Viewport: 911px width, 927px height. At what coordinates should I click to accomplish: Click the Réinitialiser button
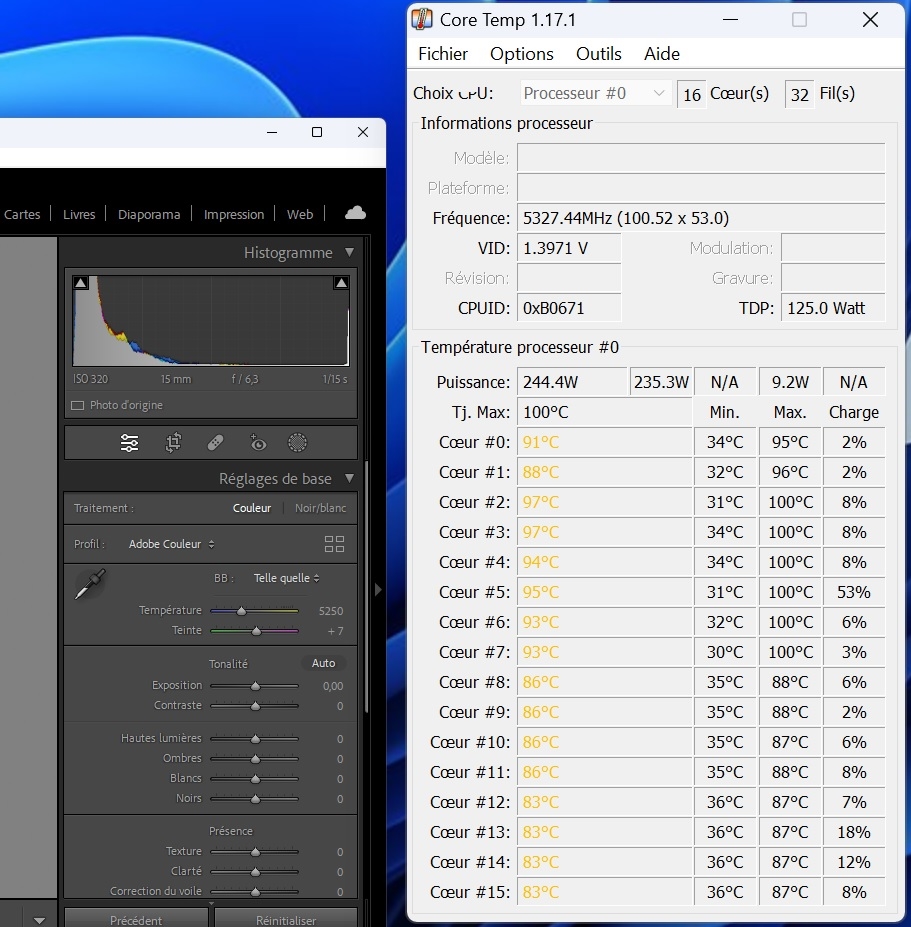(286, 920)
